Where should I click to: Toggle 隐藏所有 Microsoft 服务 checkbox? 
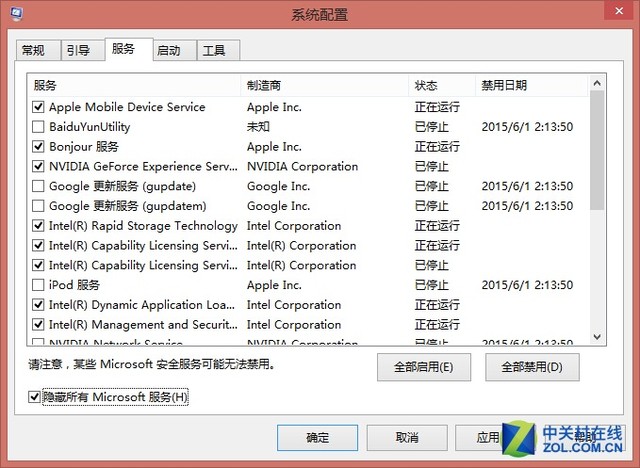tap(34, 397)
